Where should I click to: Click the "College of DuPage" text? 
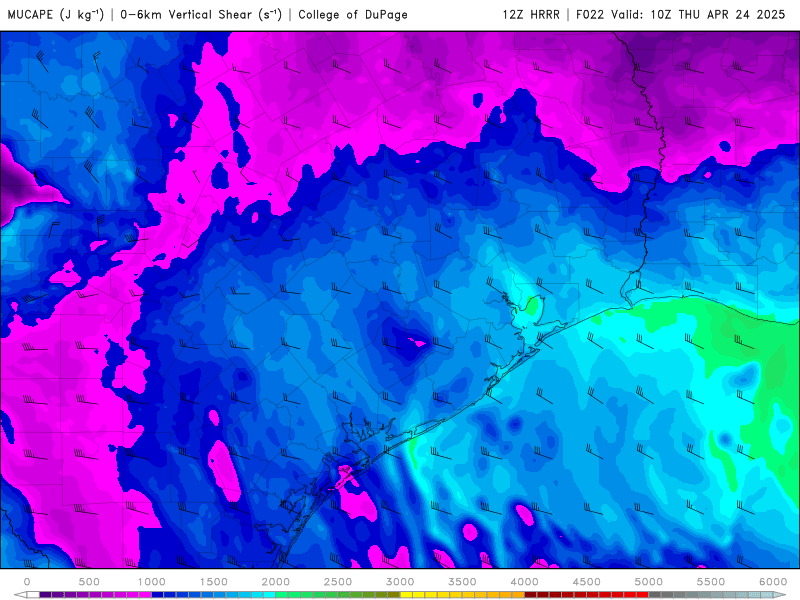(353, 15)
